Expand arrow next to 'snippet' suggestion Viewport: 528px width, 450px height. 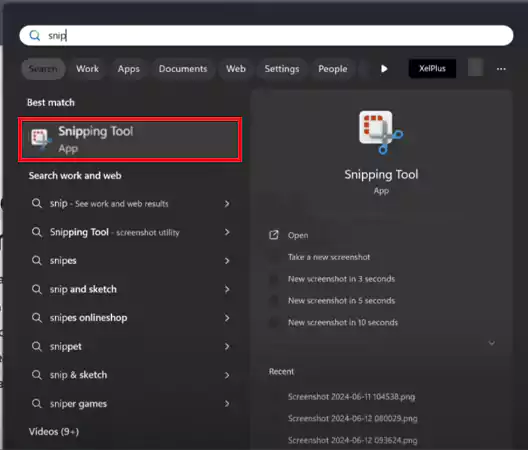click(x=227, y=347)
